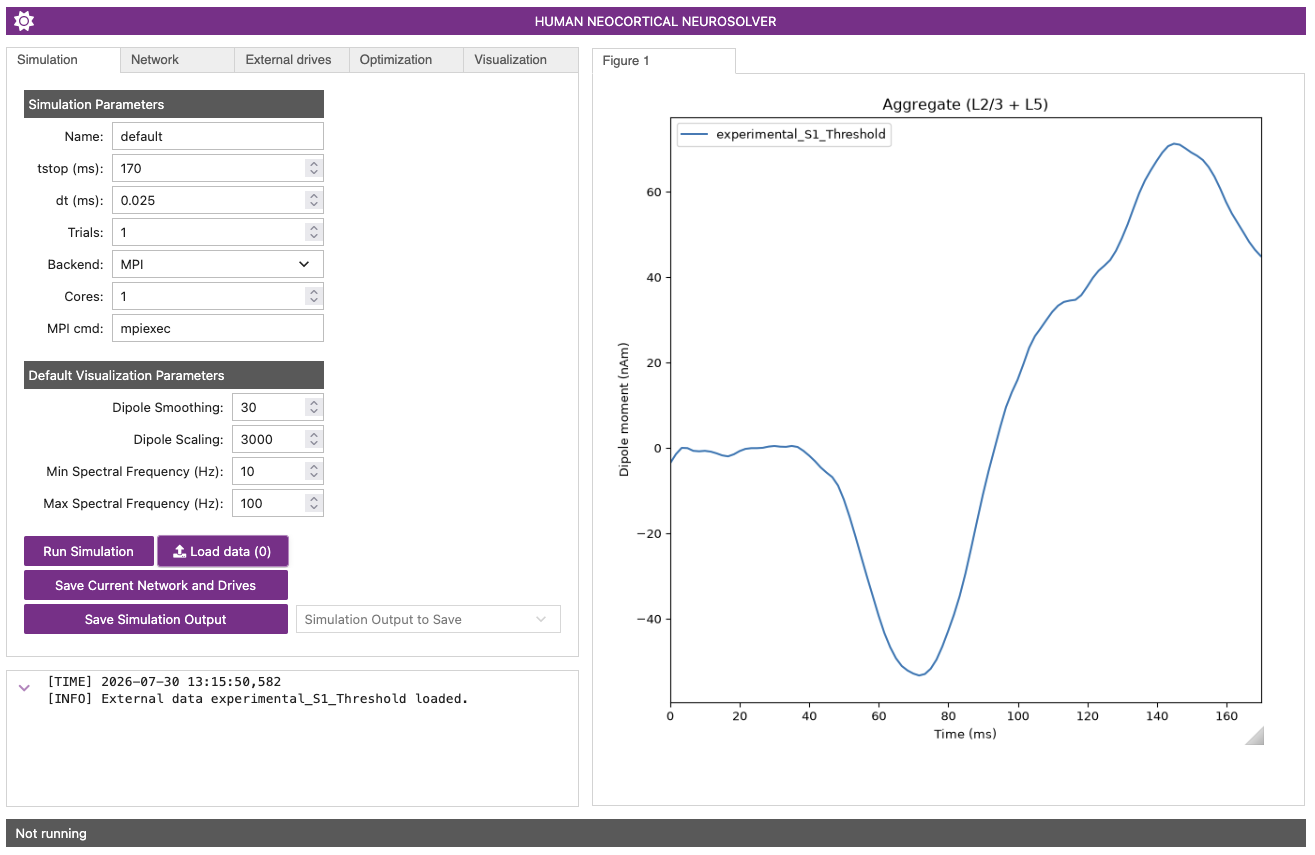Open the Backend MPI dropdown
This screenshot has width=1315, height=855.
(218, 264)
